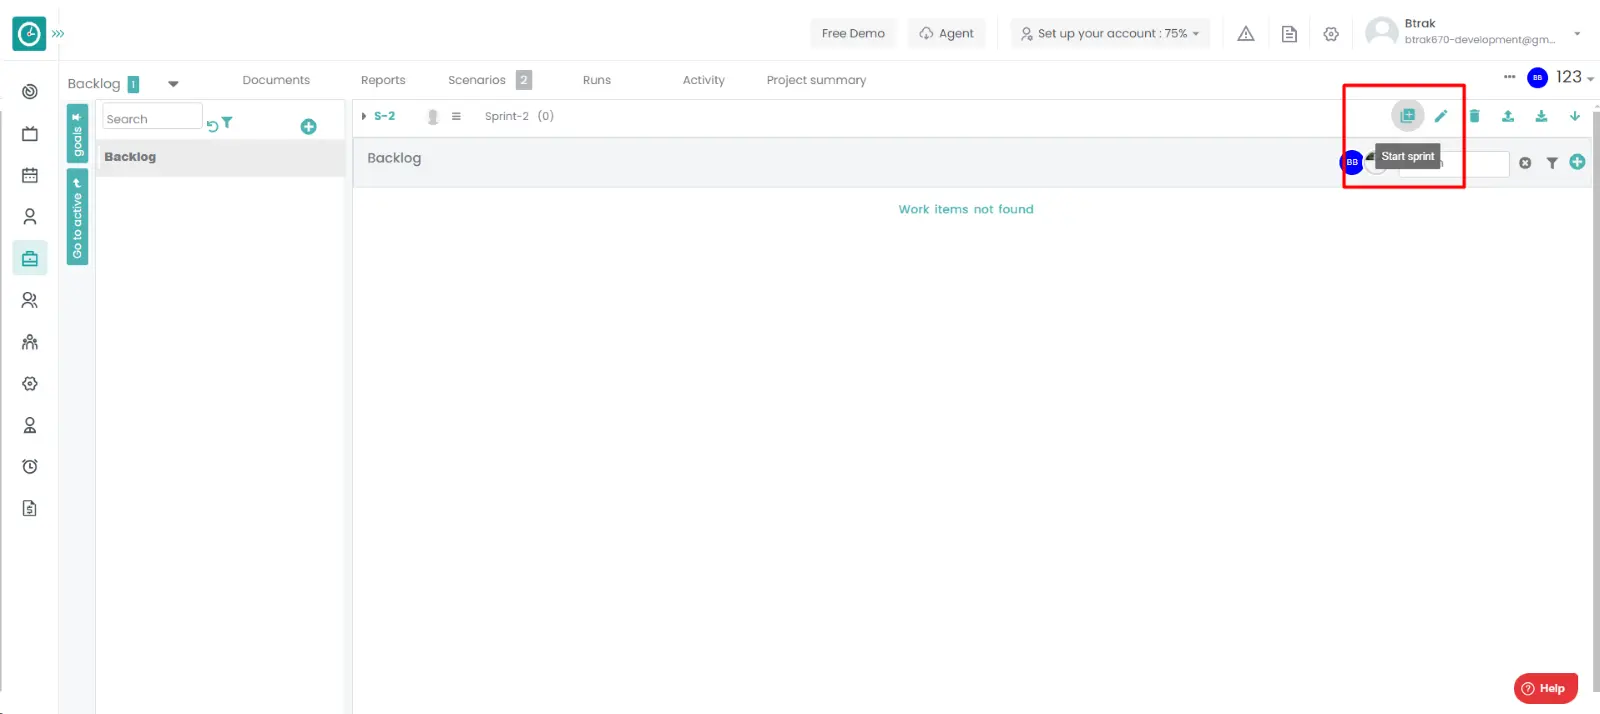Click the settings gear icon in the top bar
1600x714 pixels.
(x=1331, y=34)
